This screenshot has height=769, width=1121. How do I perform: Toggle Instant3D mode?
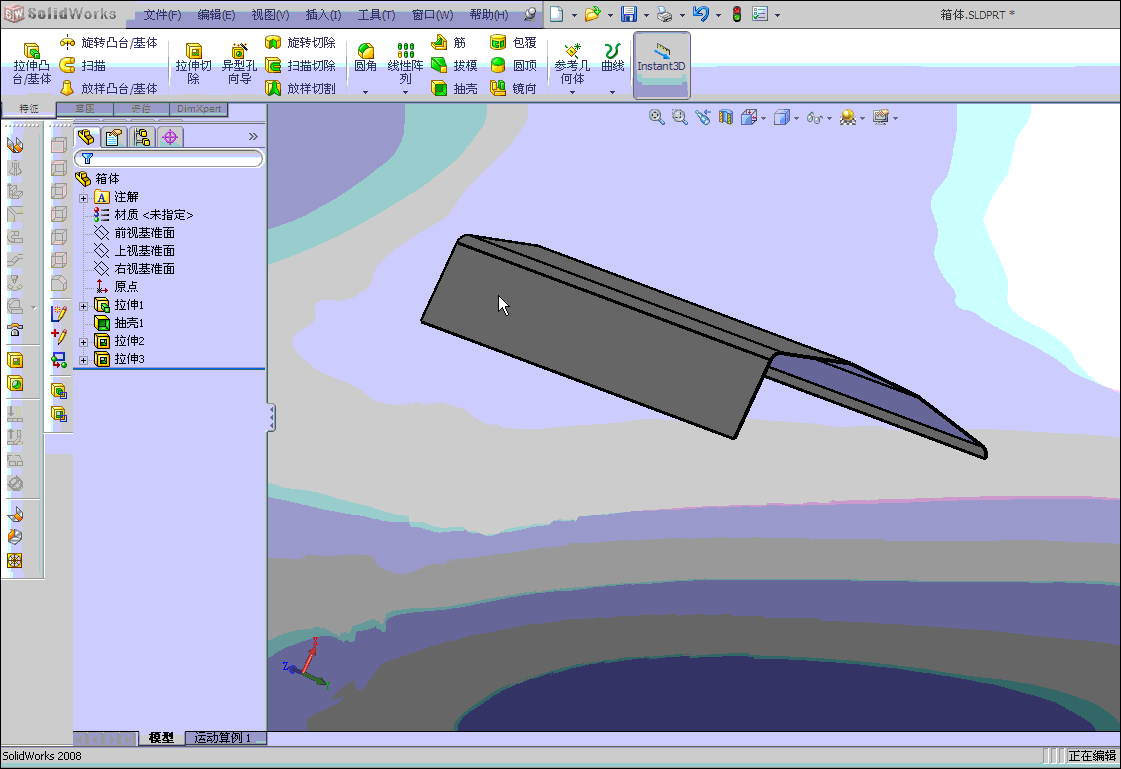(661, 64)
